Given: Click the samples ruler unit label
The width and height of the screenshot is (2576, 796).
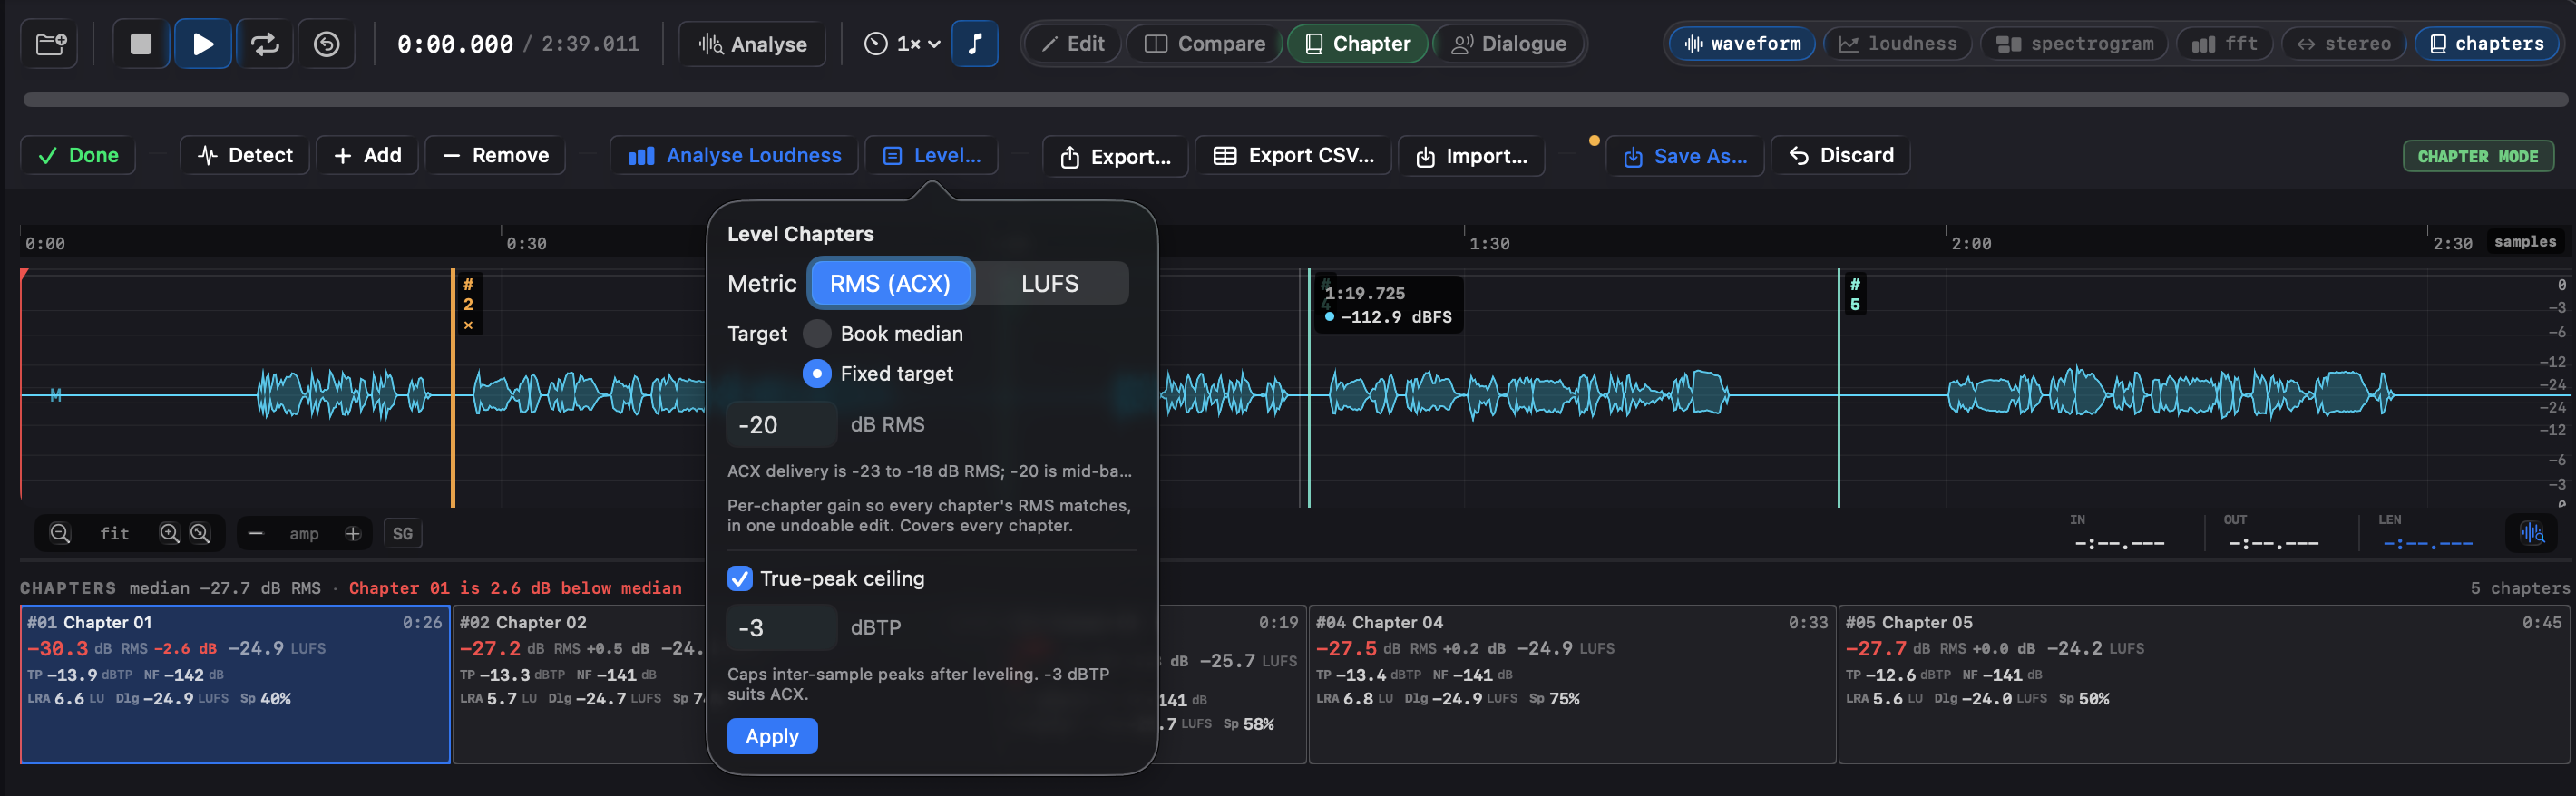Looking at the screenshot, I should pos(2525,242).
